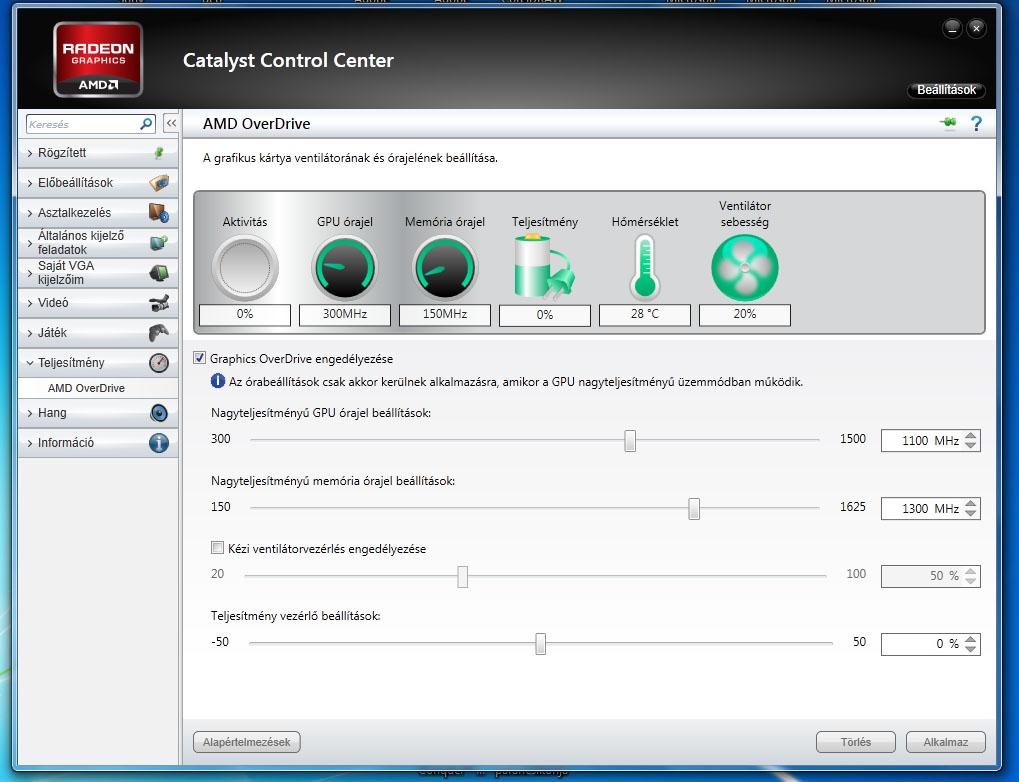Click the GPU órajel slider handle
1019x782 pixels.
pyautogui.click(x=630, y=440)
